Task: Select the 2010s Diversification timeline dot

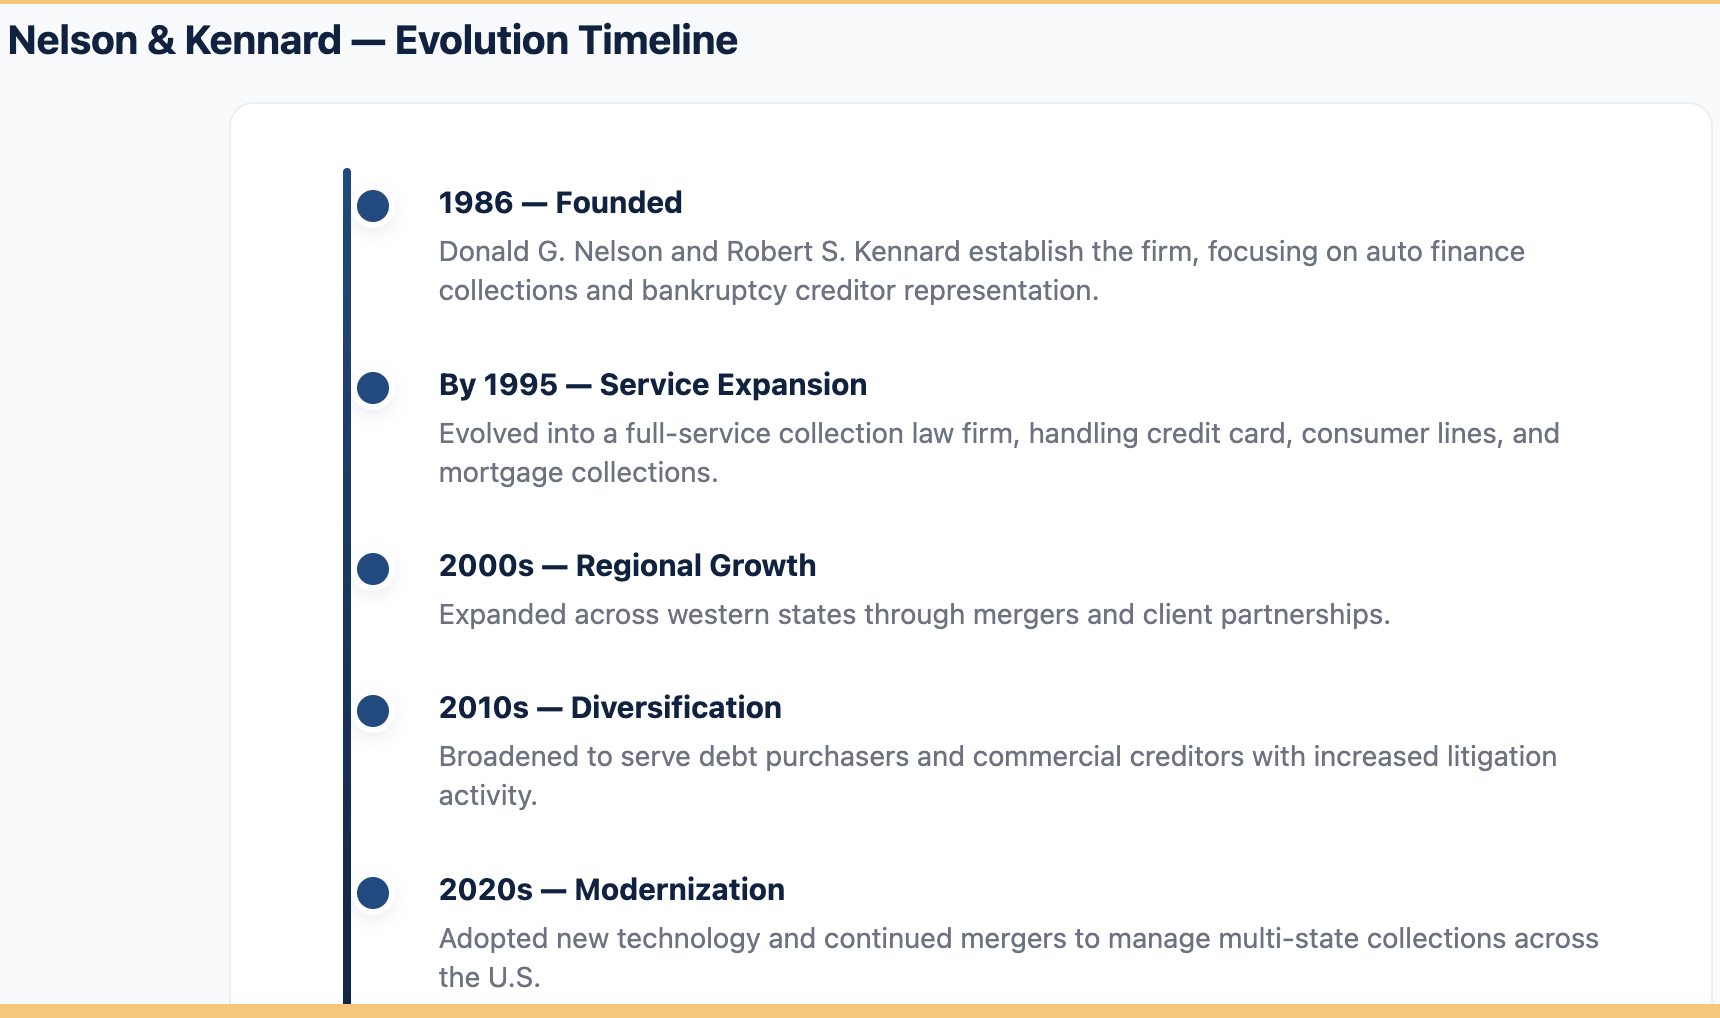Action: point(373,711)
